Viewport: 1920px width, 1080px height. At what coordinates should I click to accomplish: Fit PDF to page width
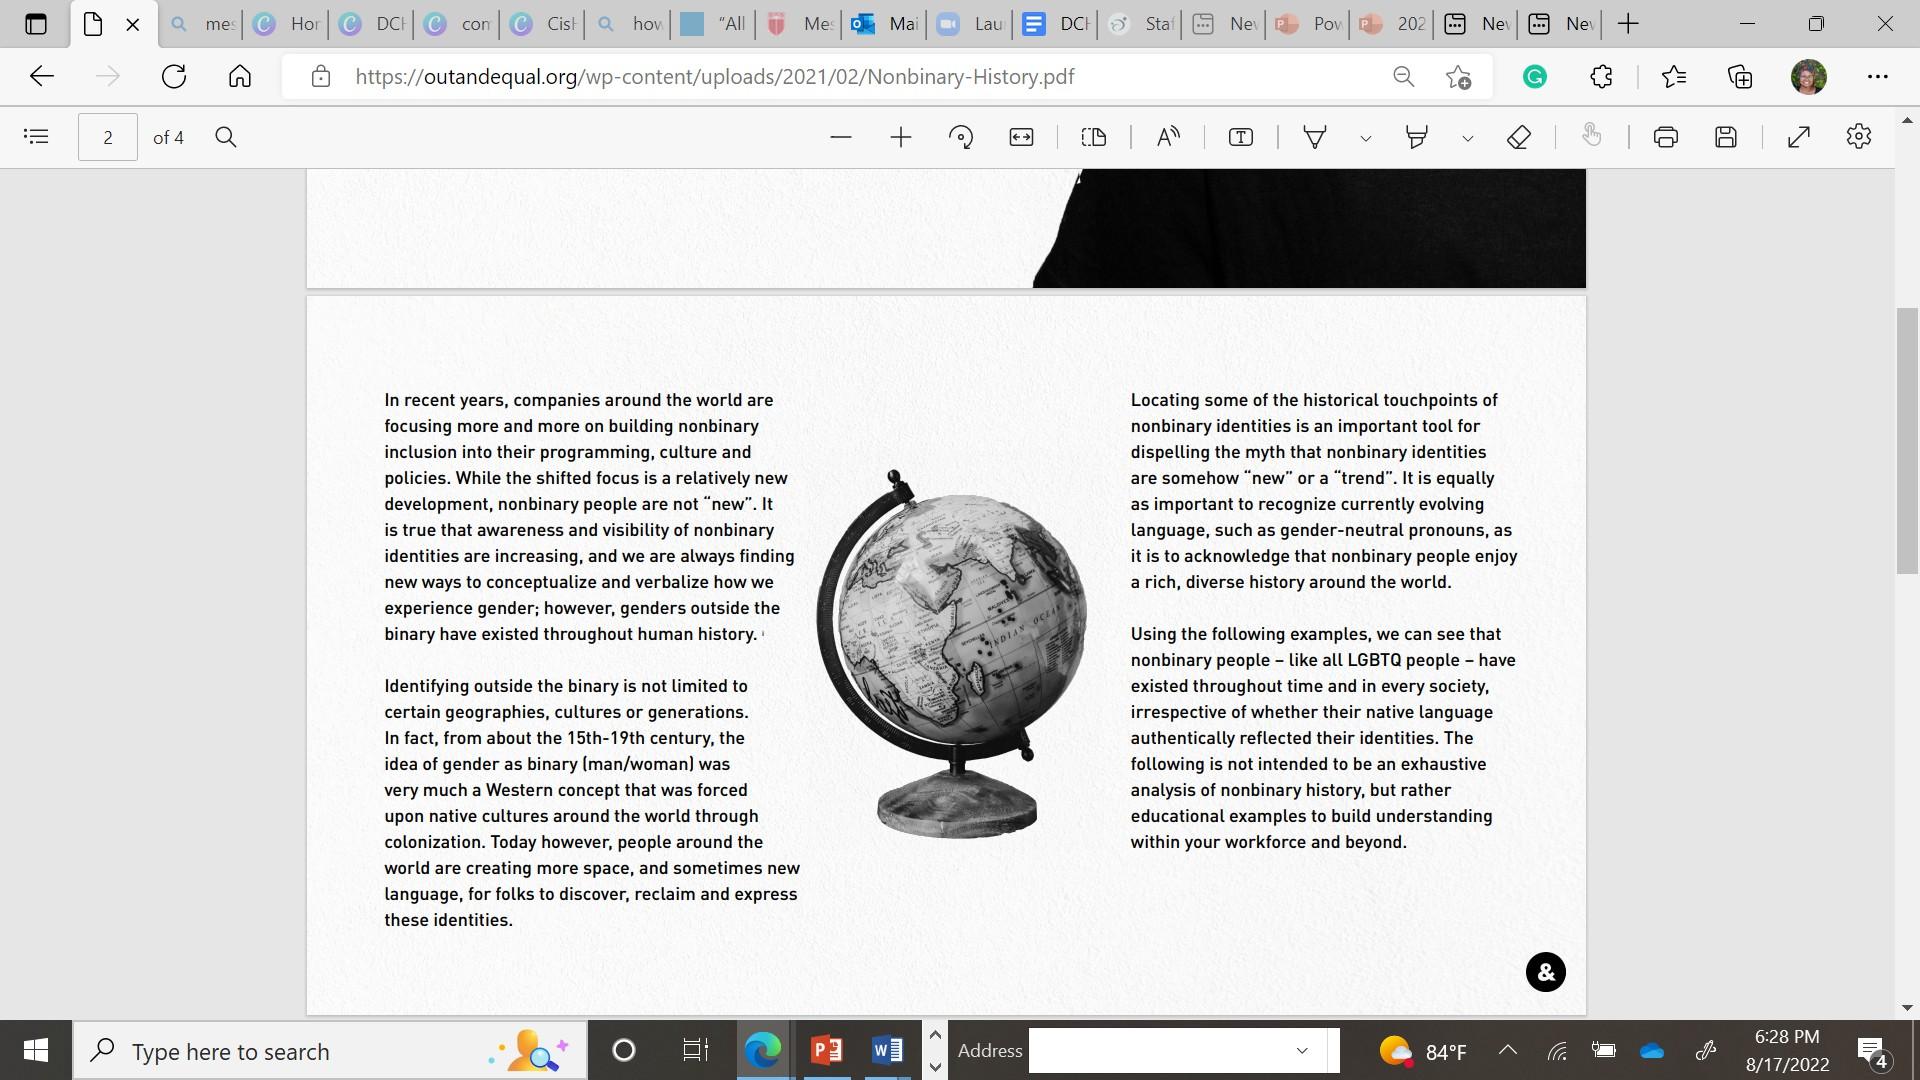pyautogui.click(x=1021, y=137)
